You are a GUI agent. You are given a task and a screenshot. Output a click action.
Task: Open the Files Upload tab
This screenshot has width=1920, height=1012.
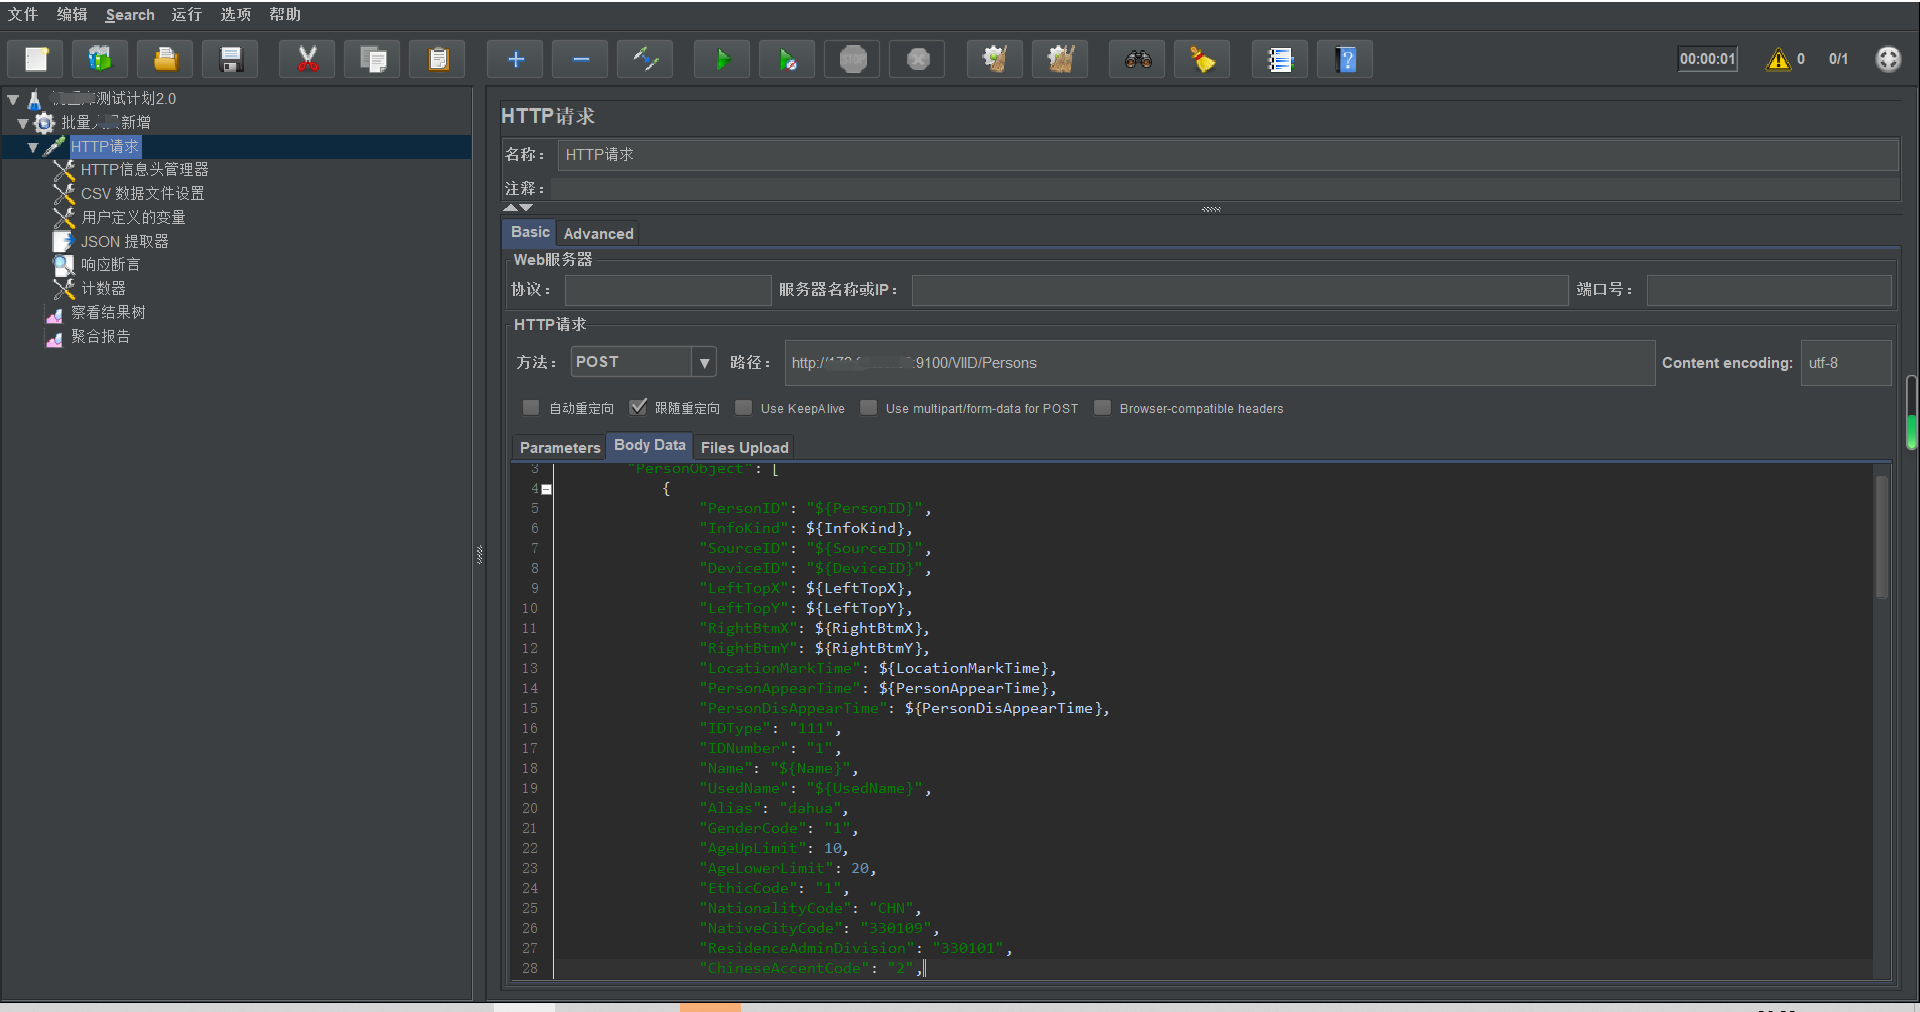point(744,447)
